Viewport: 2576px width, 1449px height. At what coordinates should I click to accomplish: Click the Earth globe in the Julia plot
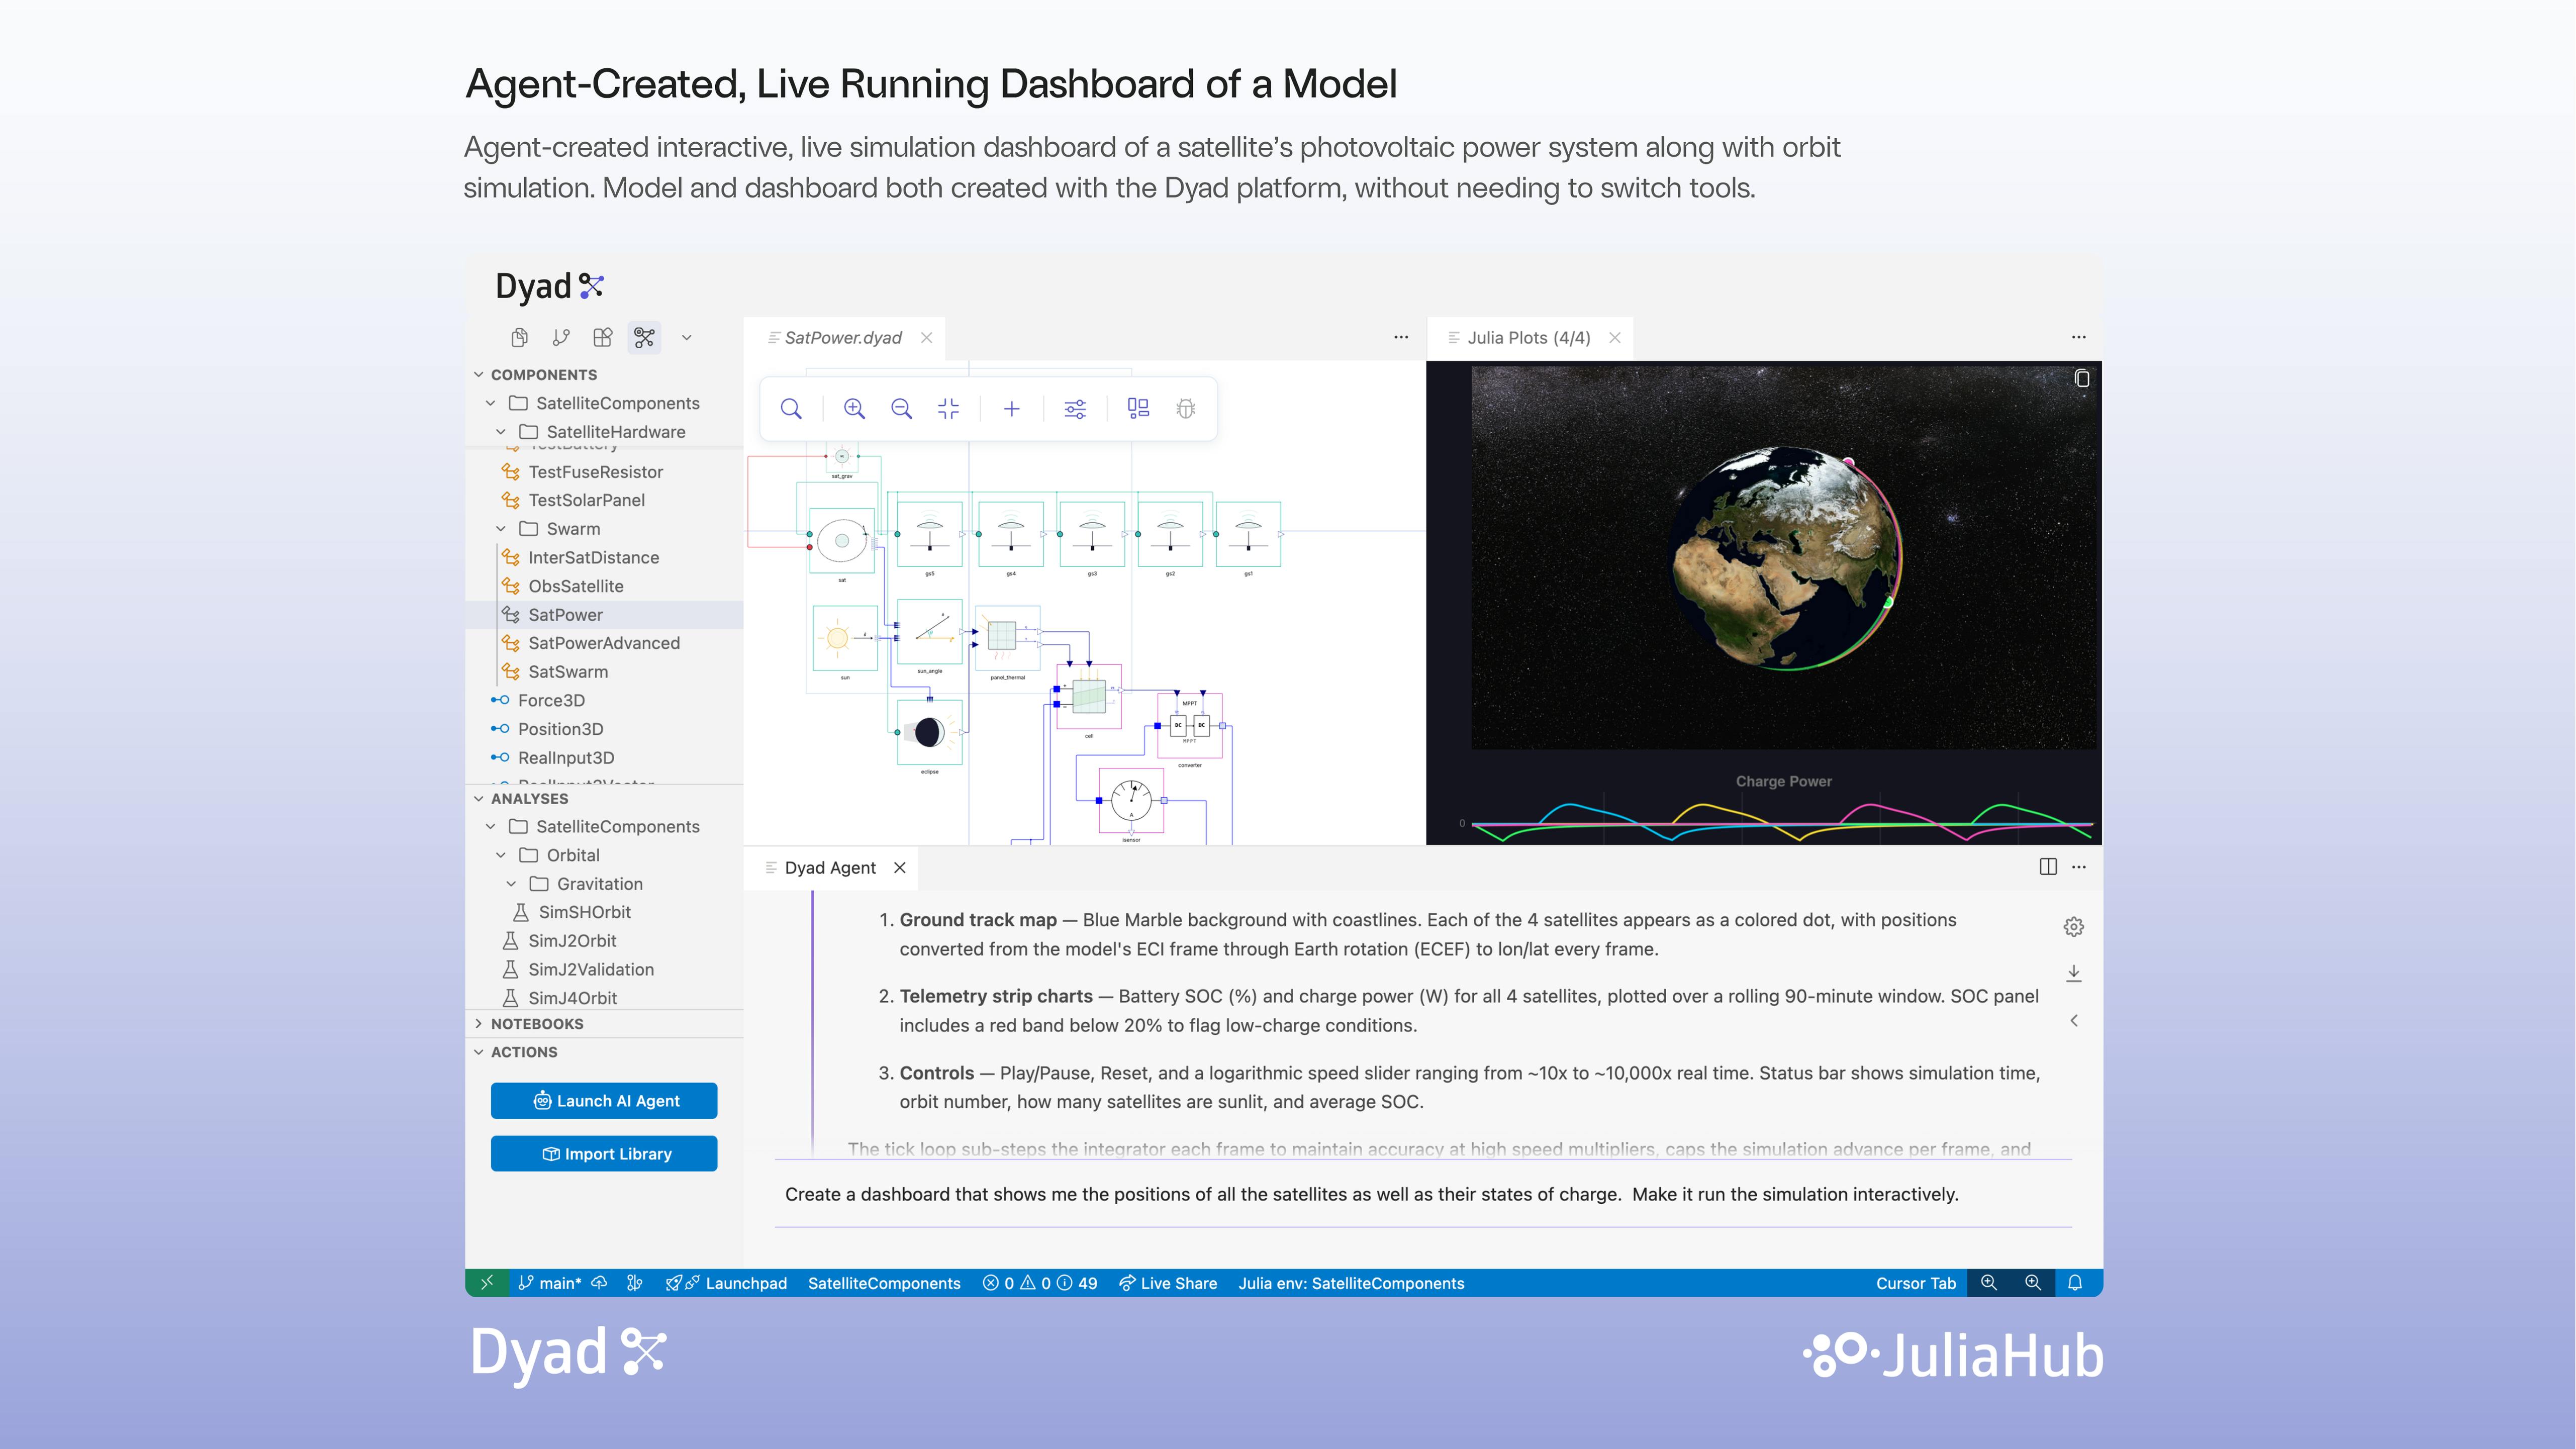pyautogui.click(x=1786, y=558)
